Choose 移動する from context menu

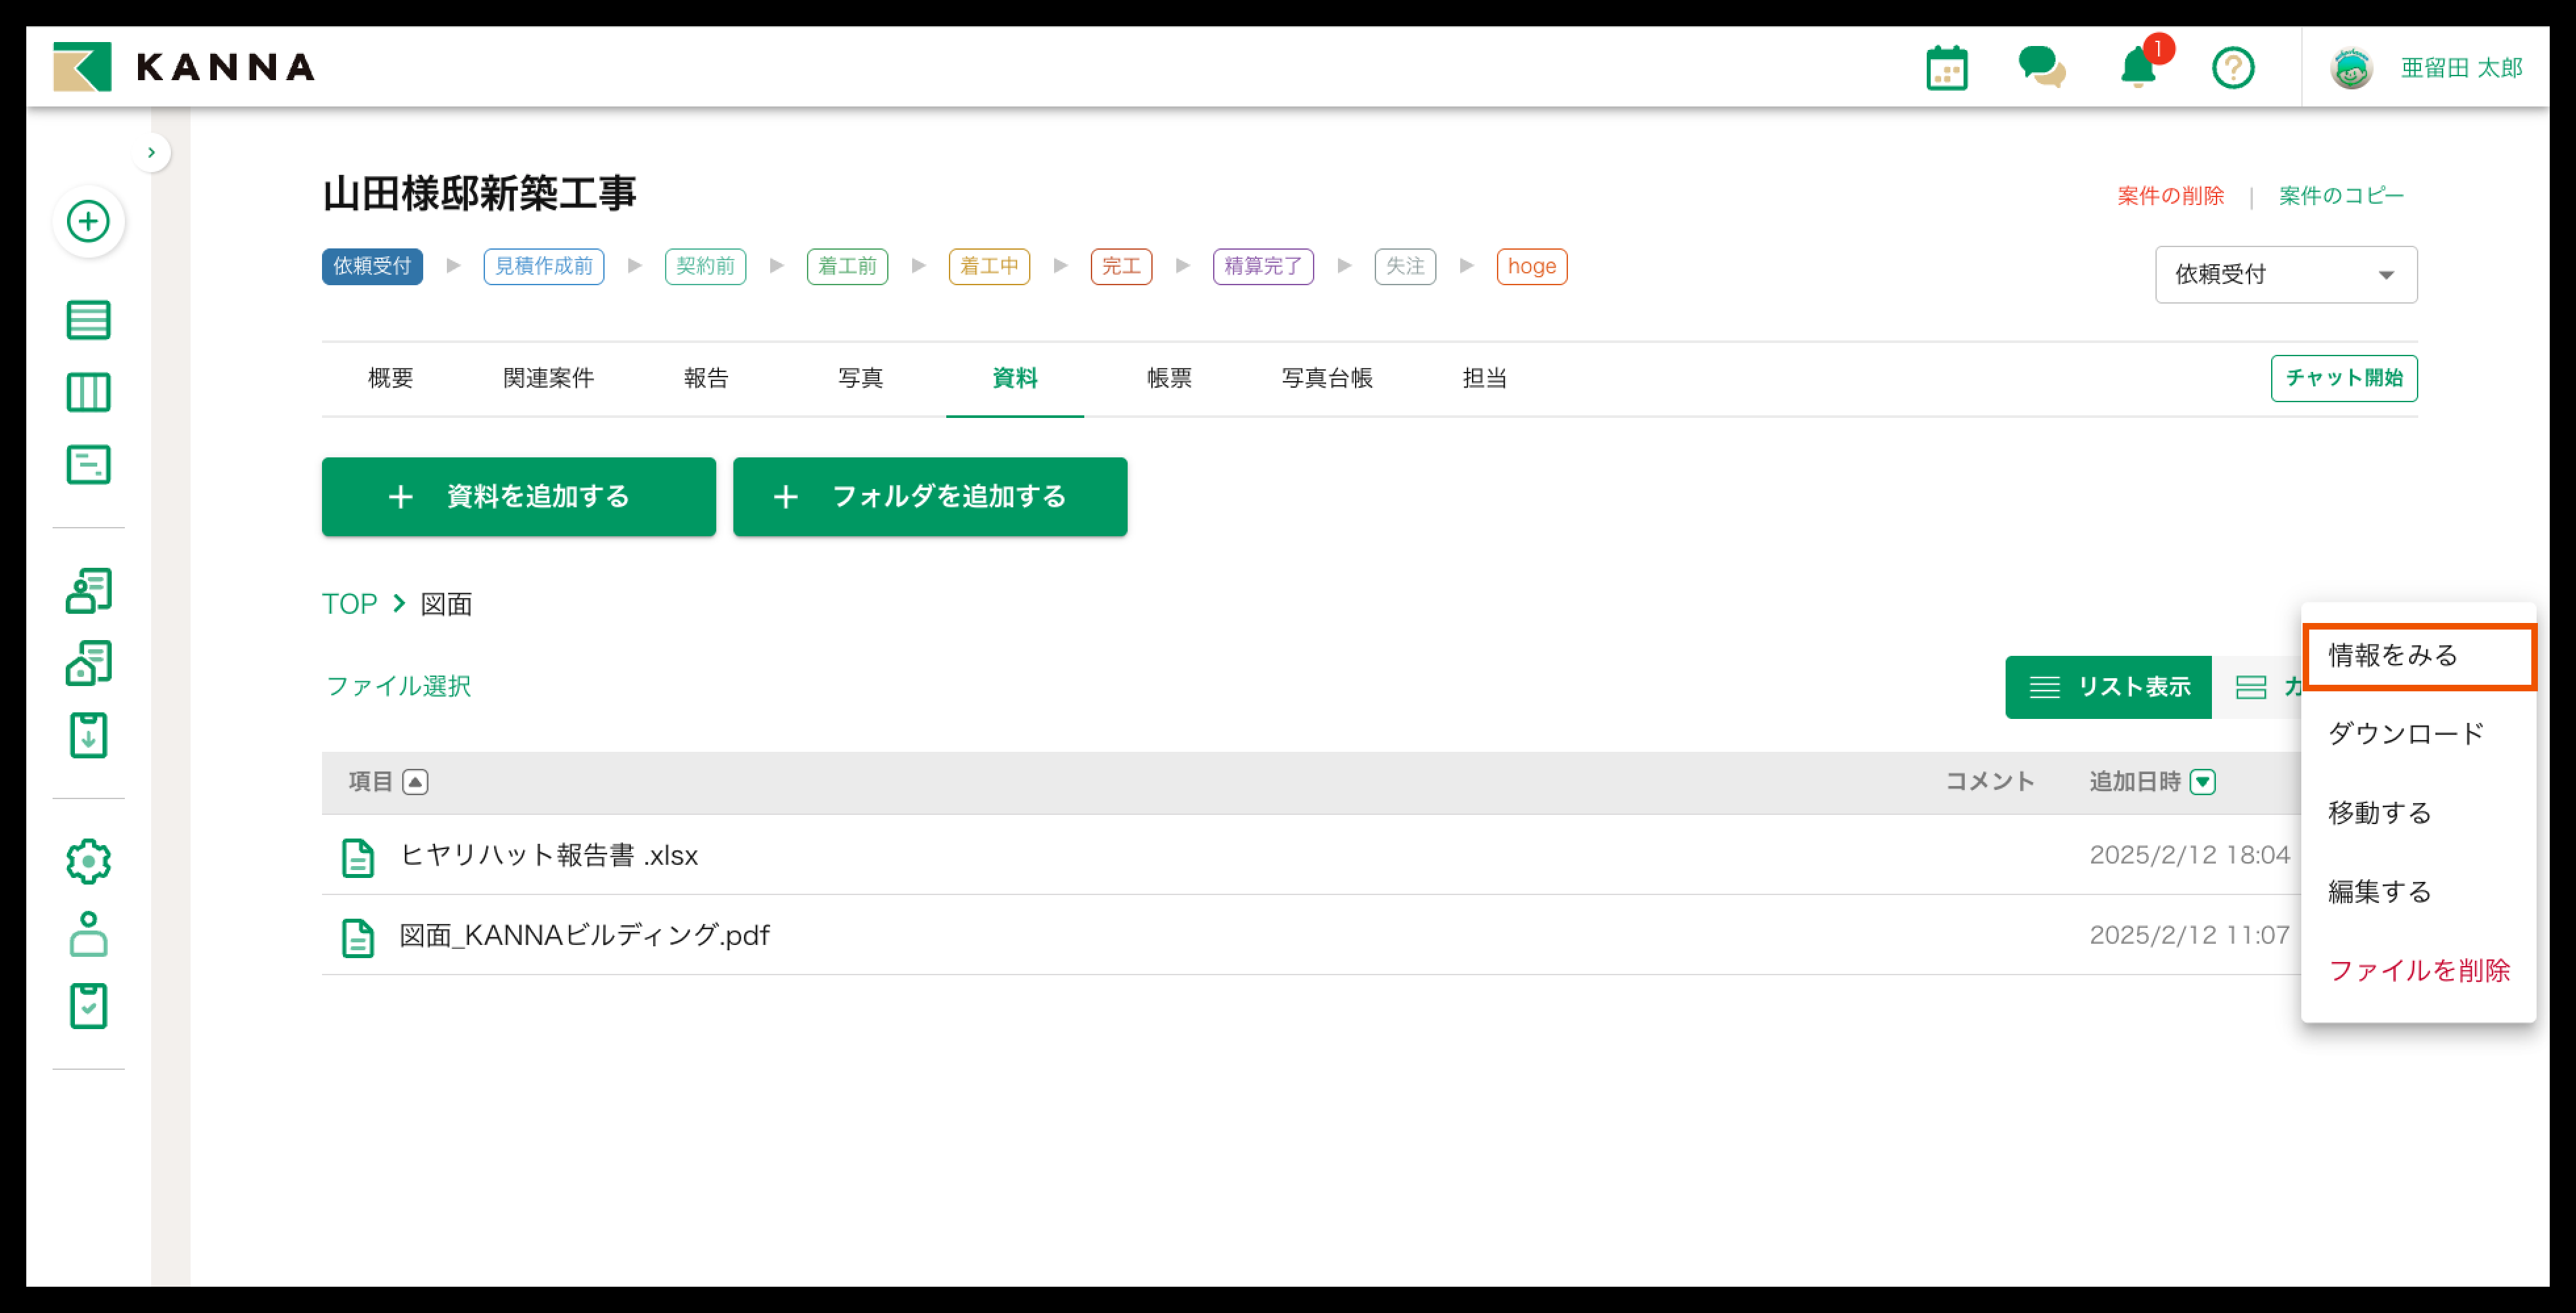coord(2418,813)
